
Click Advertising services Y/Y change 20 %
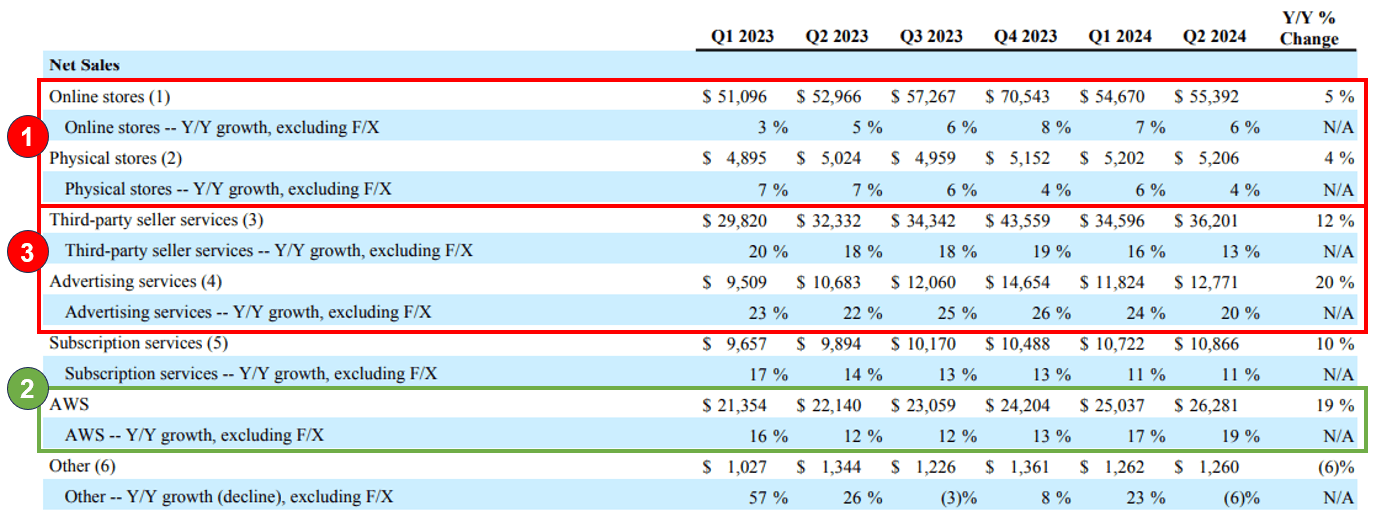[x=1335, y=281]
